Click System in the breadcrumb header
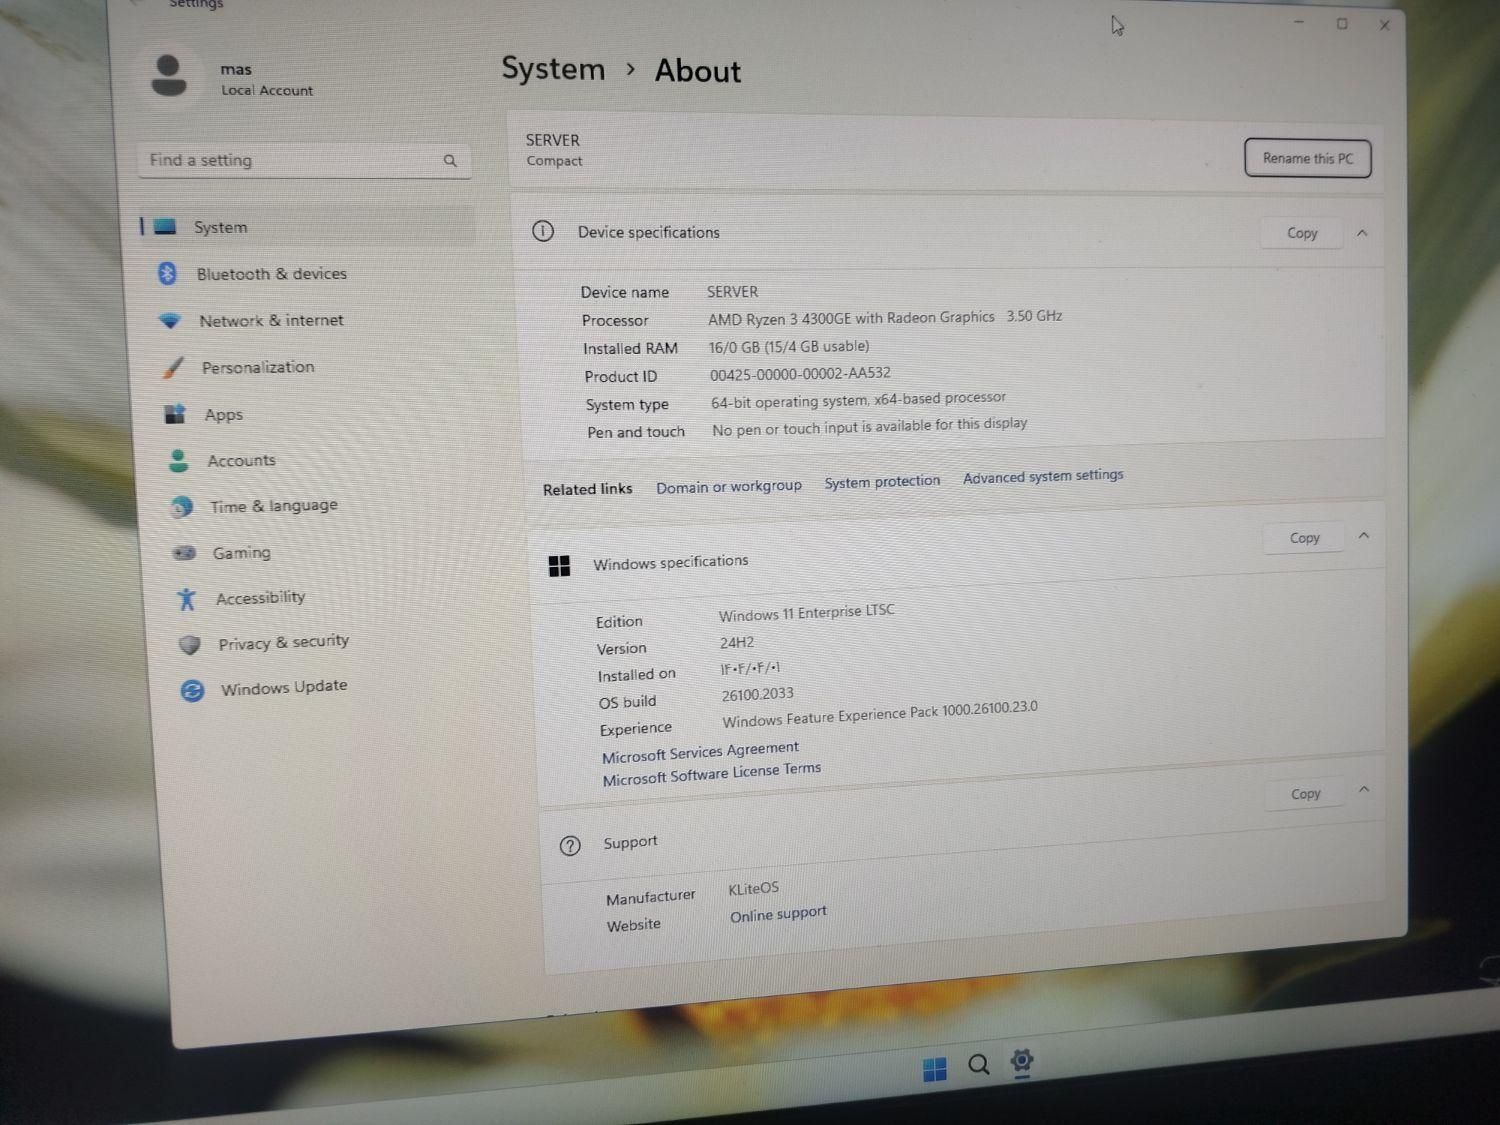The height and width of the screenshot is (1125, 1500). click(x=553, y=68)
